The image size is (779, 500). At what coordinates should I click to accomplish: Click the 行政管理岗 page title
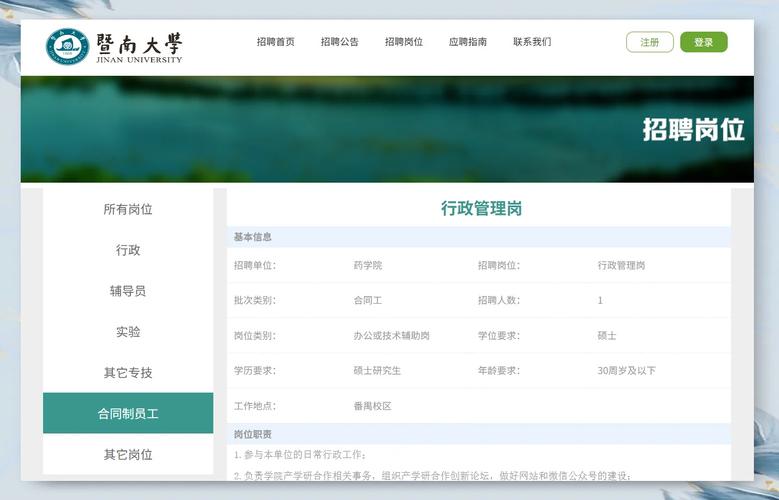point(481,208)
